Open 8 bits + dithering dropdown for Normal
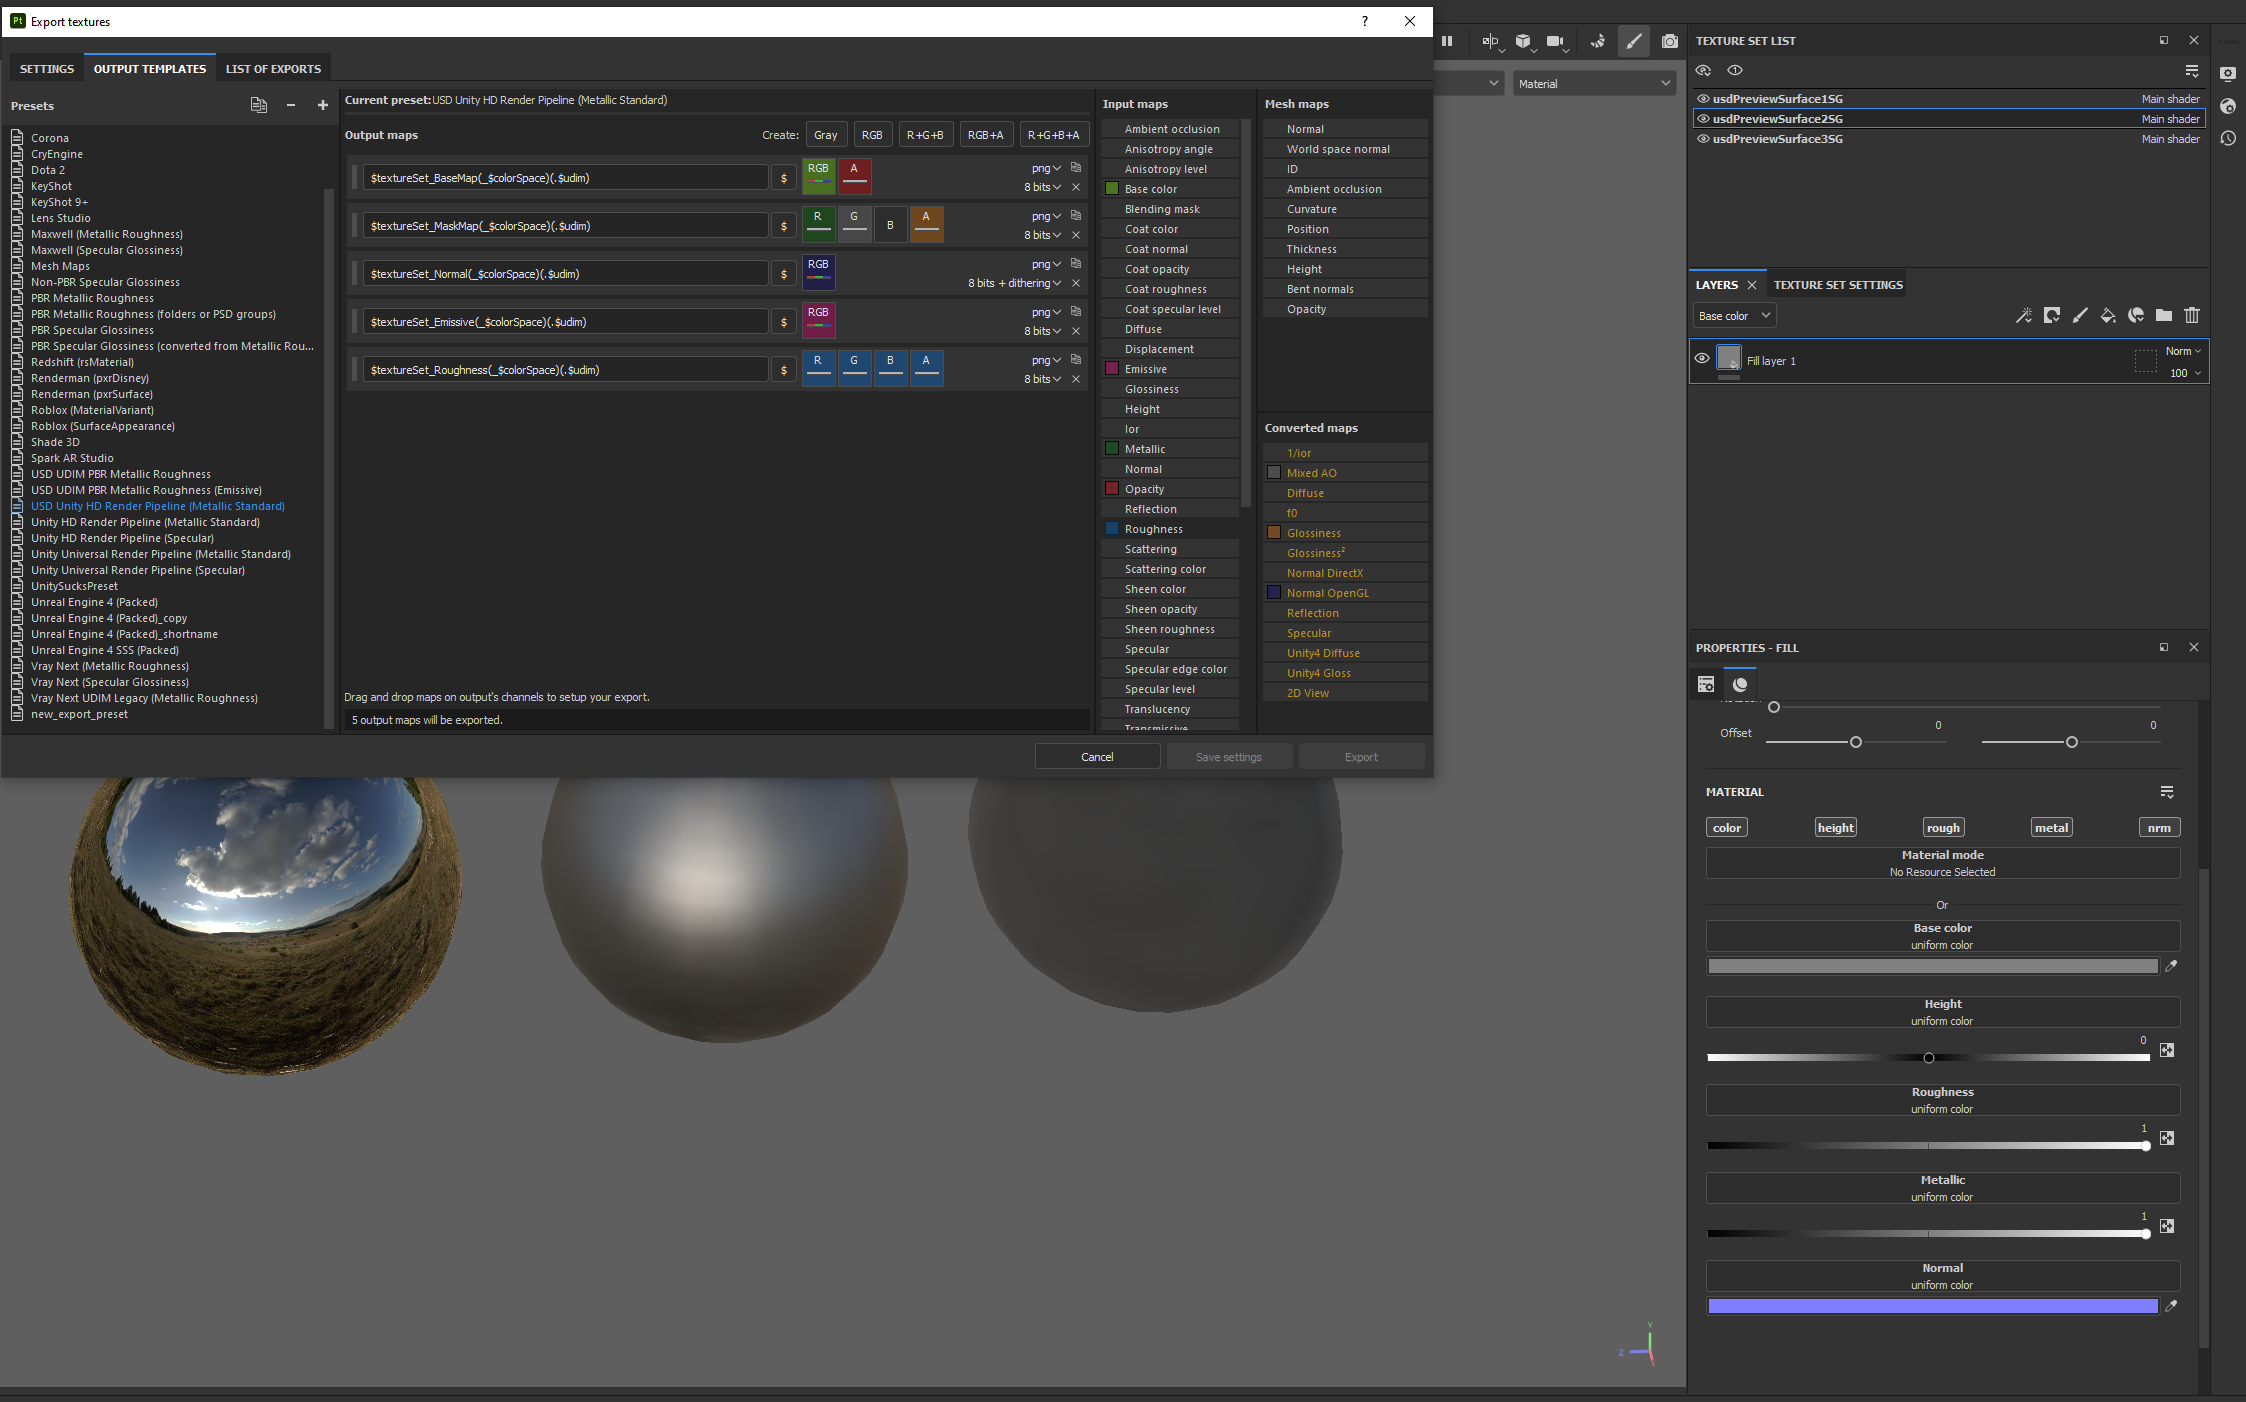This screenshot has height=1402, width=2246. pos(1014,283)
